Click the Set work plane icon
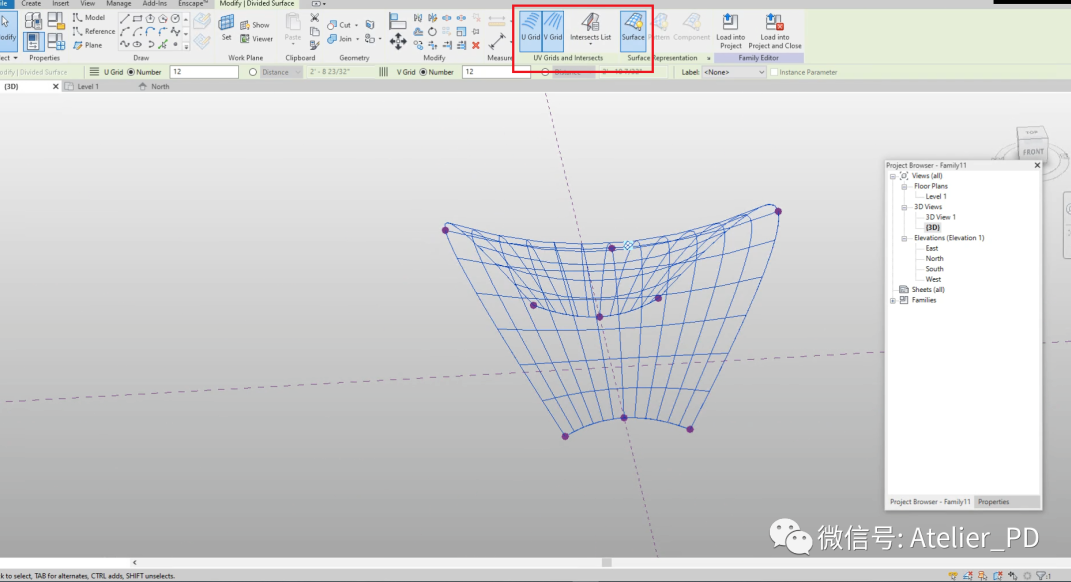This screenshot has height=582, width=1071. click(226, 27)
